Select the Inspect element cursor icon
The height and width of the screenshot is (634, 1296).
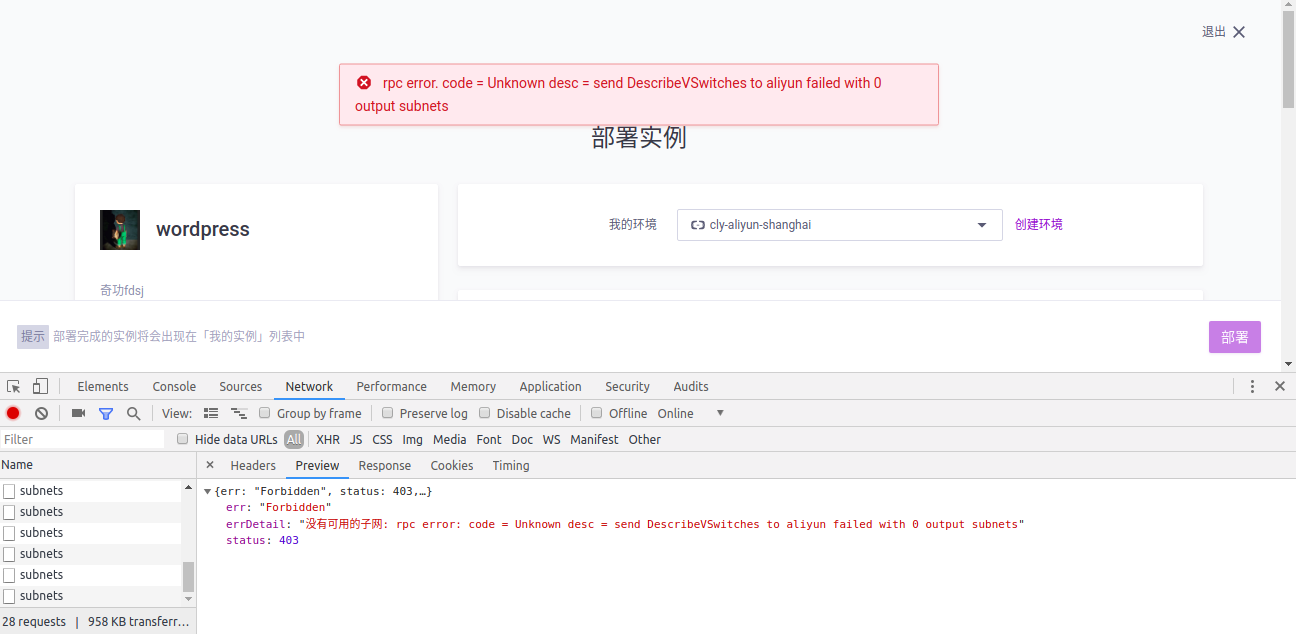pos(13,386)
